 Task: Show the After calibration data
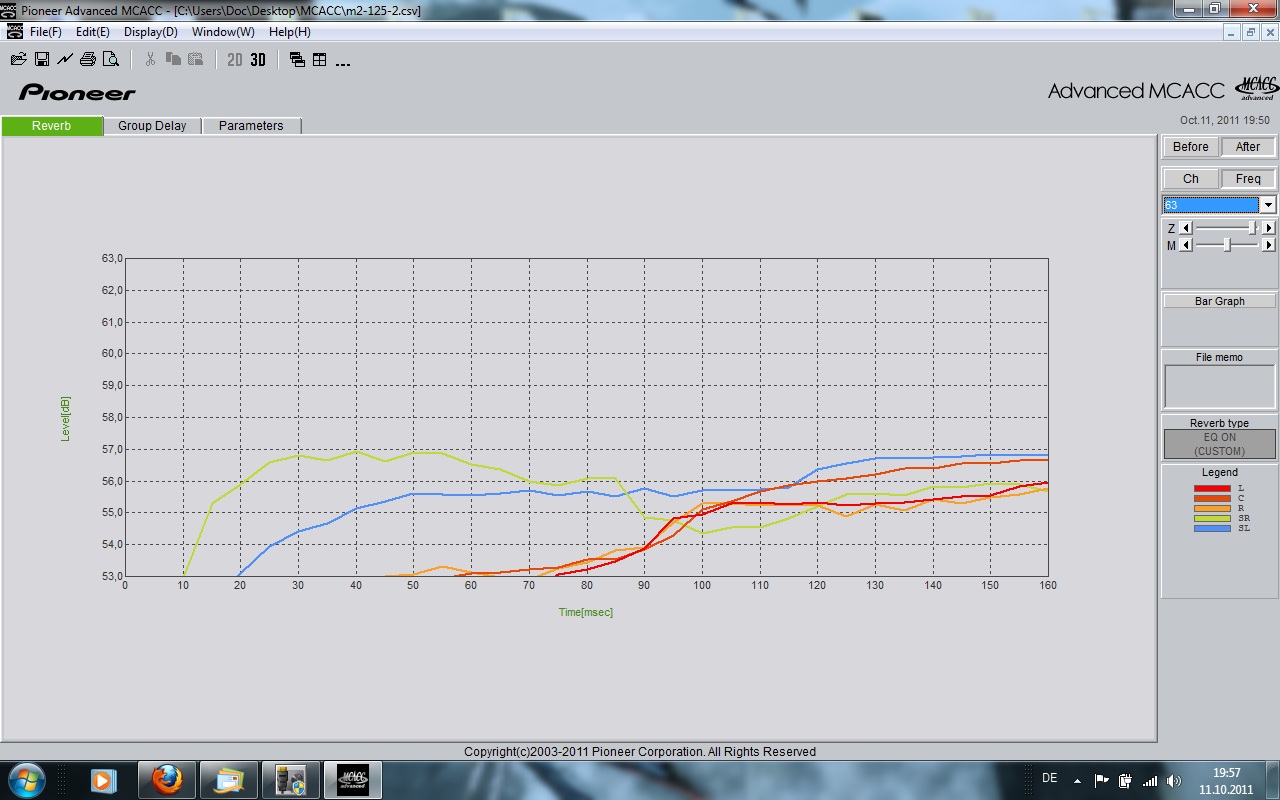1248,147
